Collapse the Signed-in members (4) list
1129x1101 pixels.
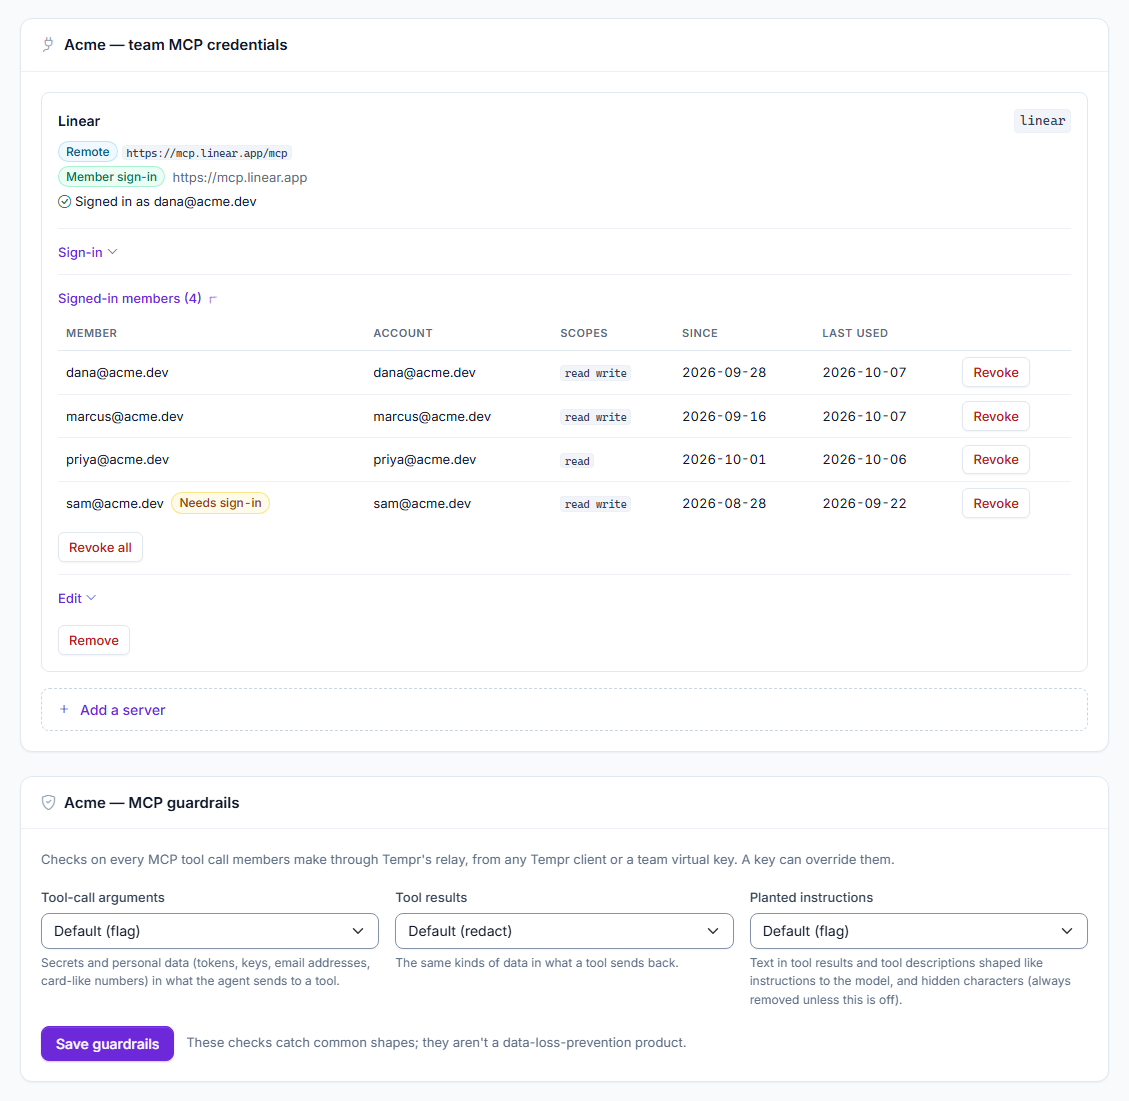[138, 298]
